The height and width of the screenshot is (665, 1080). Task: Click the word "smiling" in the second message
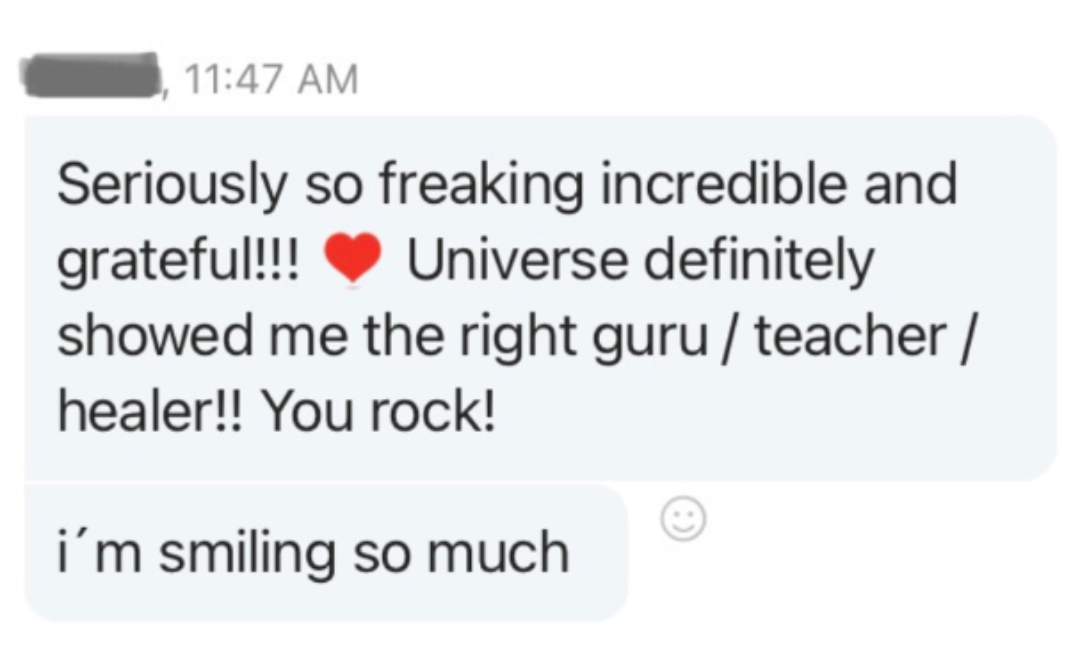click(x=247, y=553)
